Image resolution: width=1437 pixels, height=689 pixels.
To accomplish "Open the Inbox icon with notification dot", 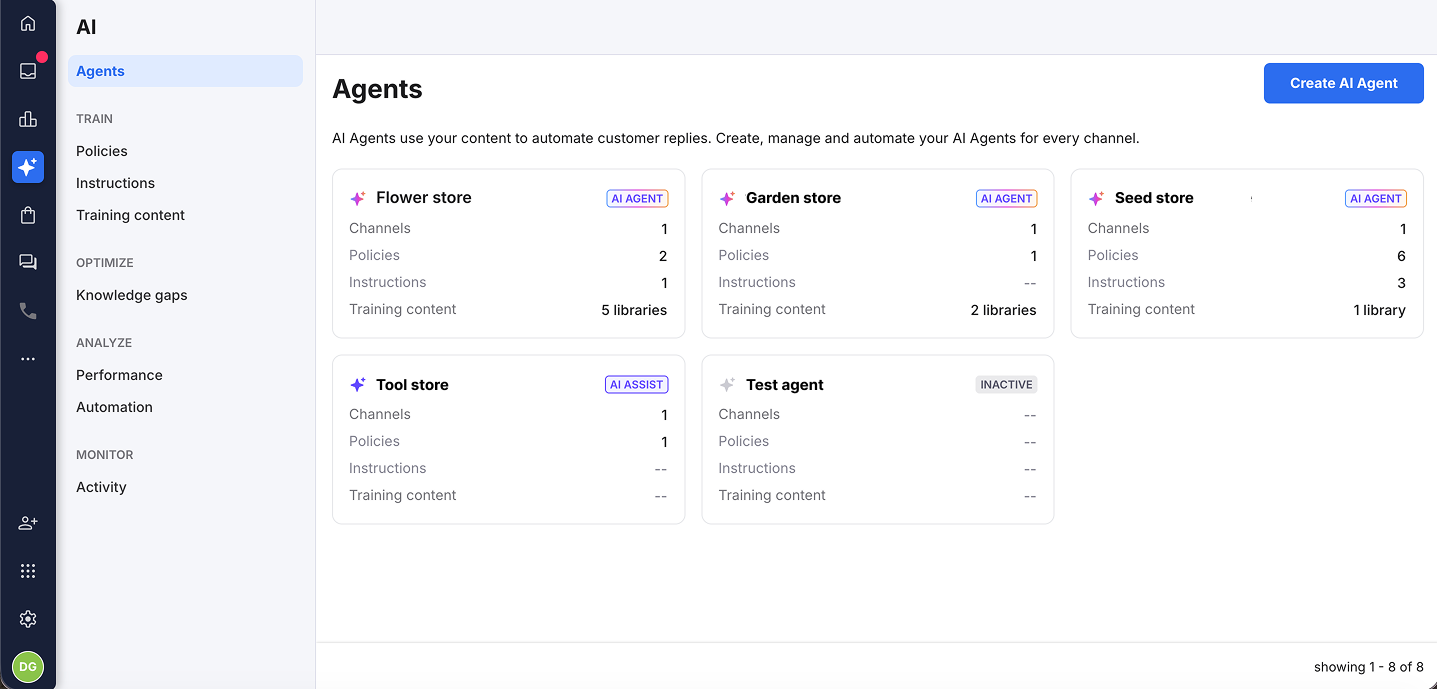I will click(x=28, y=71).
